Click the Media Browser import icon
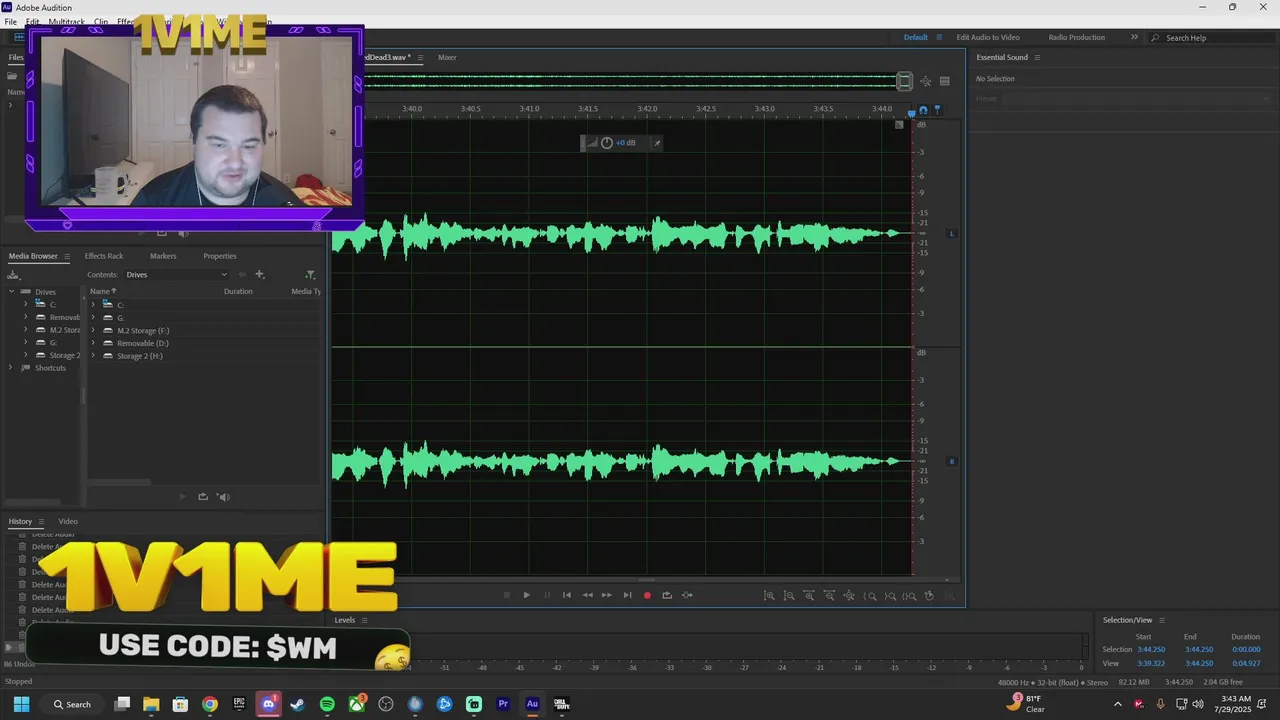This screenshot has width=1280, height=720. [13, 274]
